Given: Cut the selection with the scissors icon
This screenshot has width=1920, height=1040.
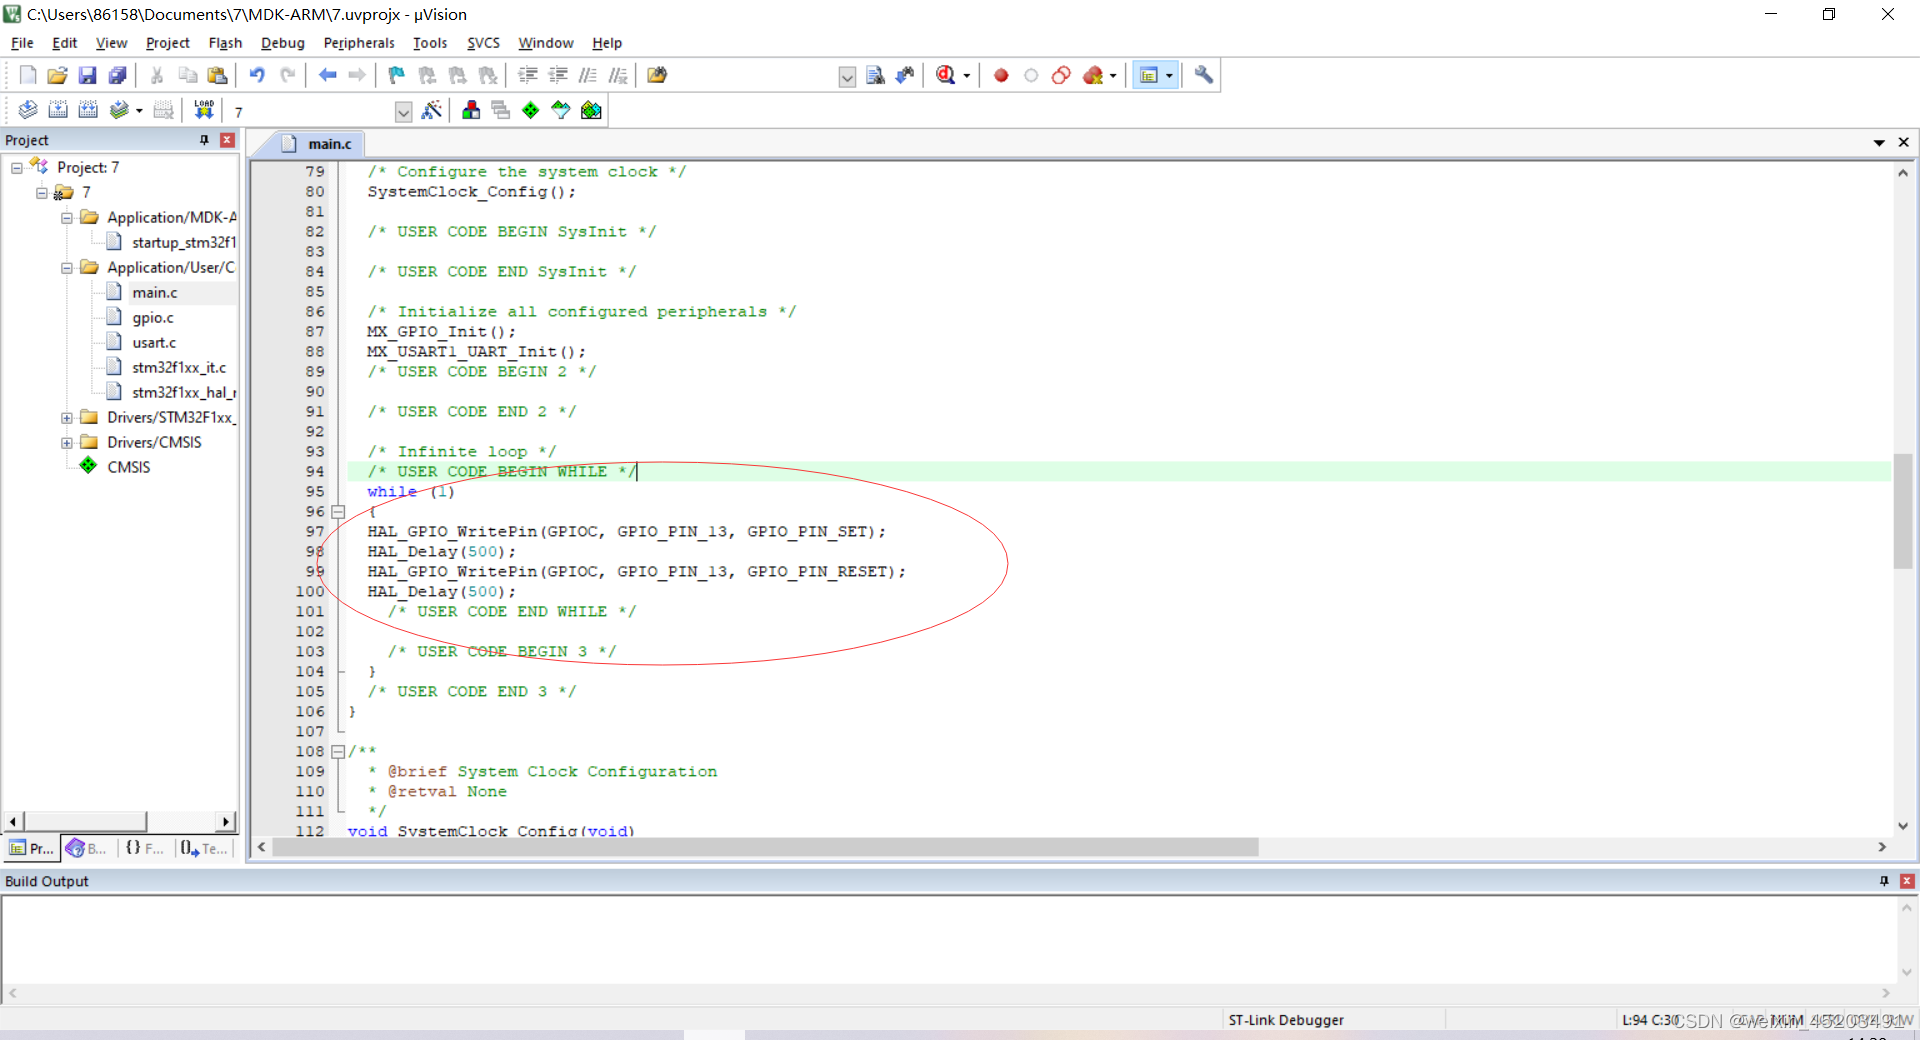Looking at the screenshot, I should [x=157, y=75].
